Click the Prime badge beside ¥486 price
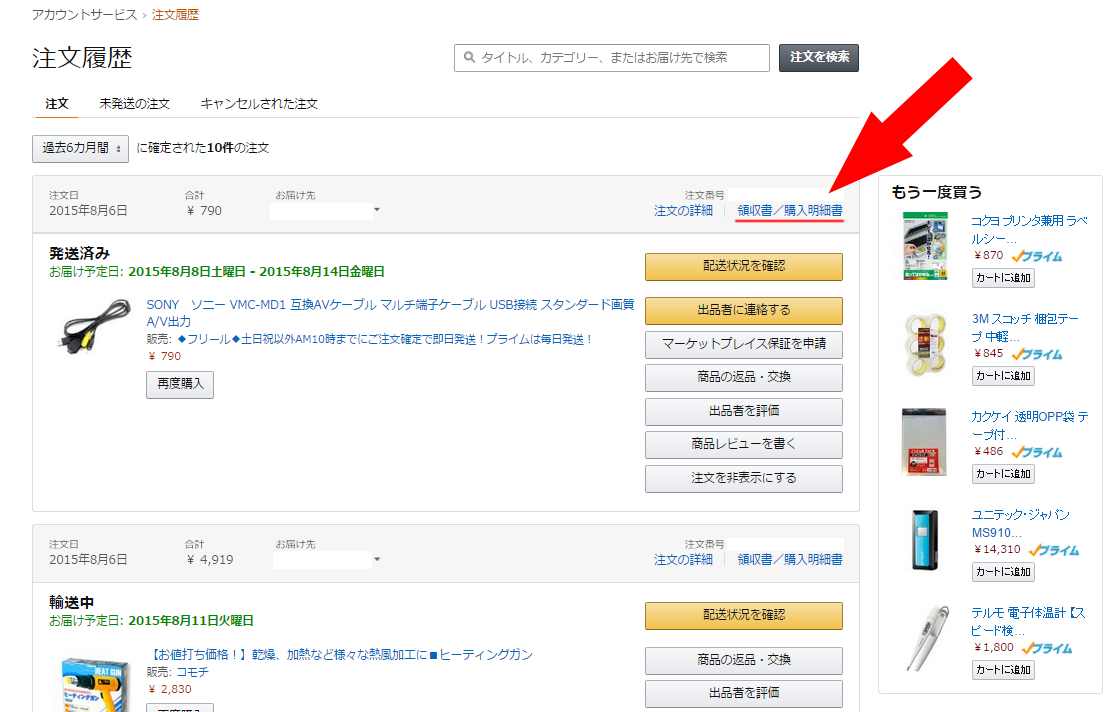 point(1037,452)
